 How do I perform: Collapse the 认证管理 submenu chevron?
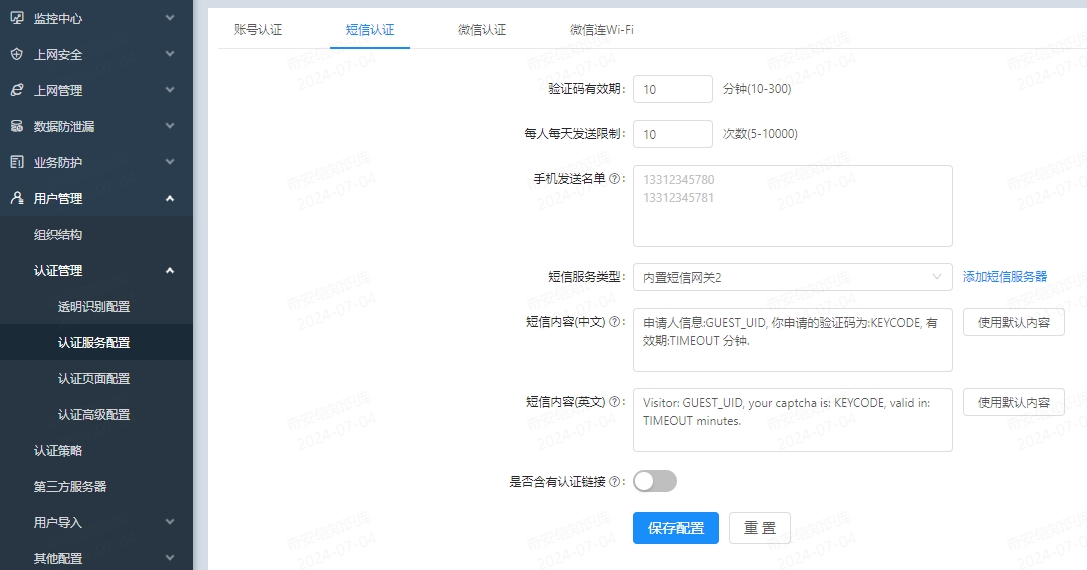170,270
